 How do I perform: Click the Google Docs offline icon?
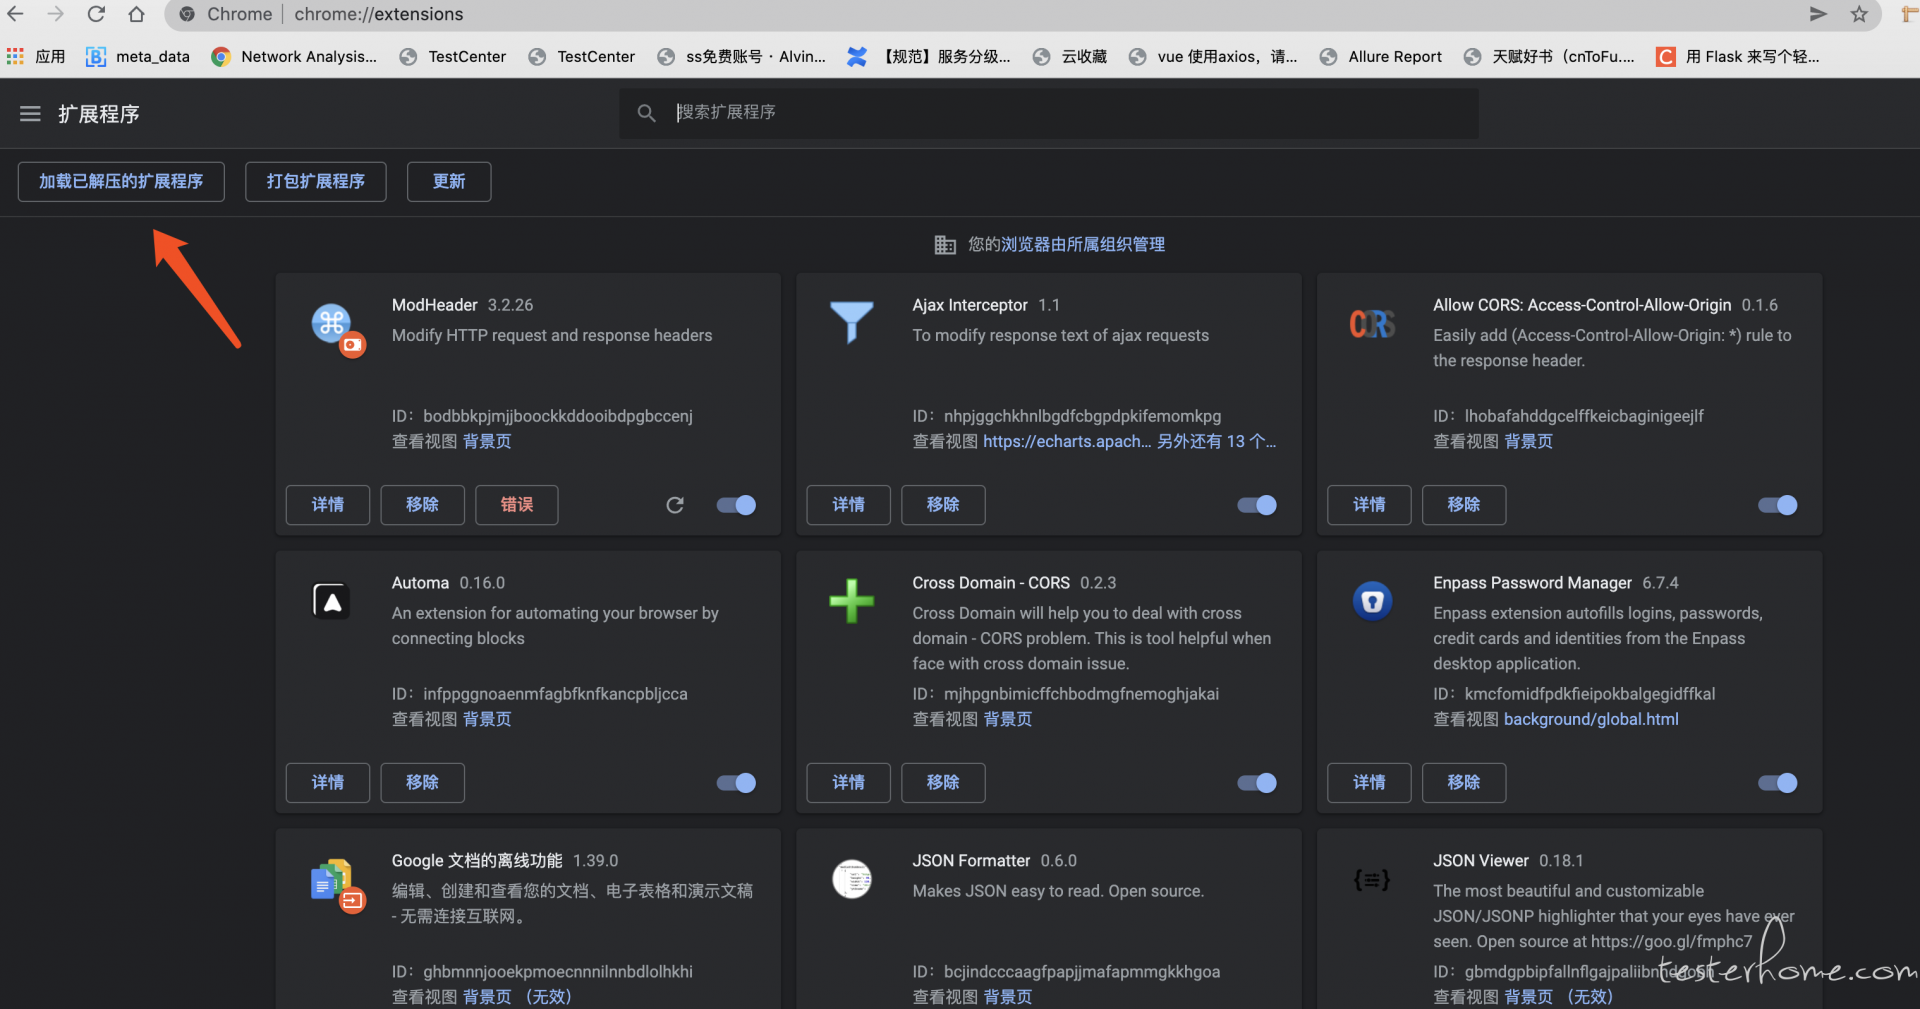pos(337,885)
